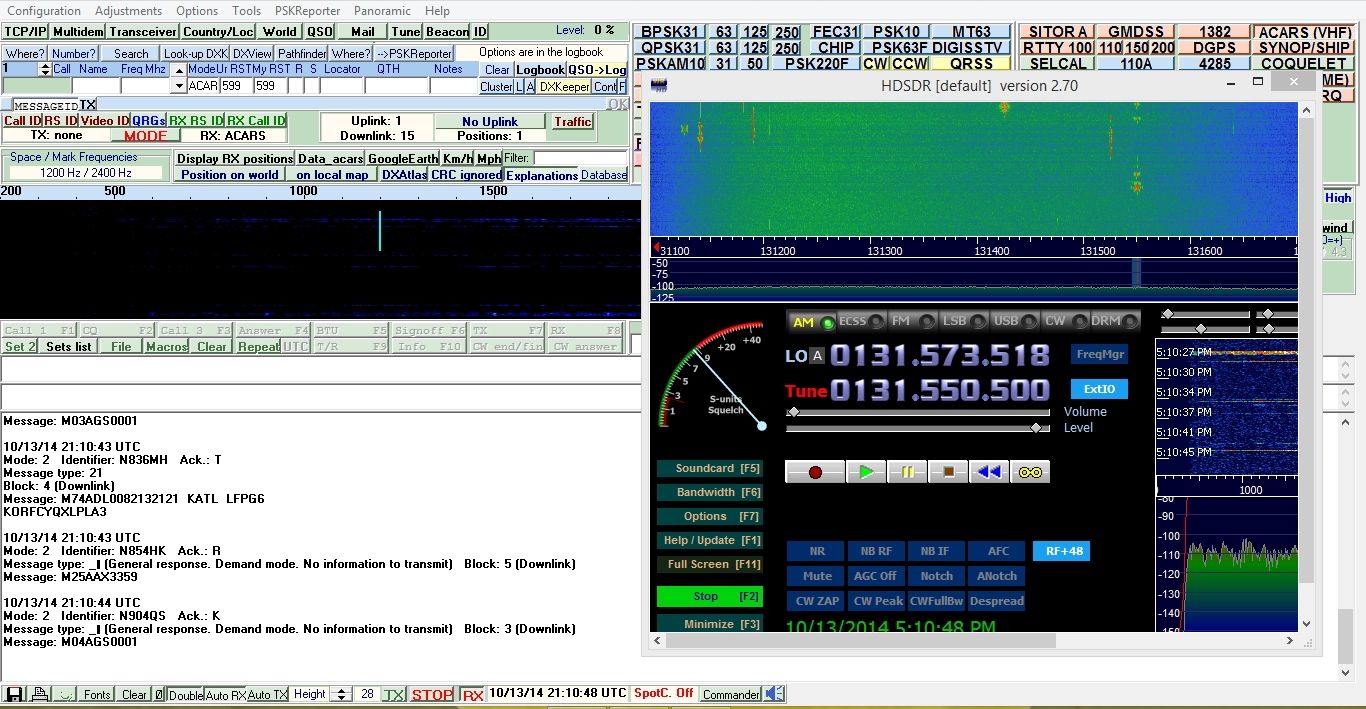This screenshot has width=1366, height=709.
Task: Click the RX icon in status bar
Action: [472, 694]
